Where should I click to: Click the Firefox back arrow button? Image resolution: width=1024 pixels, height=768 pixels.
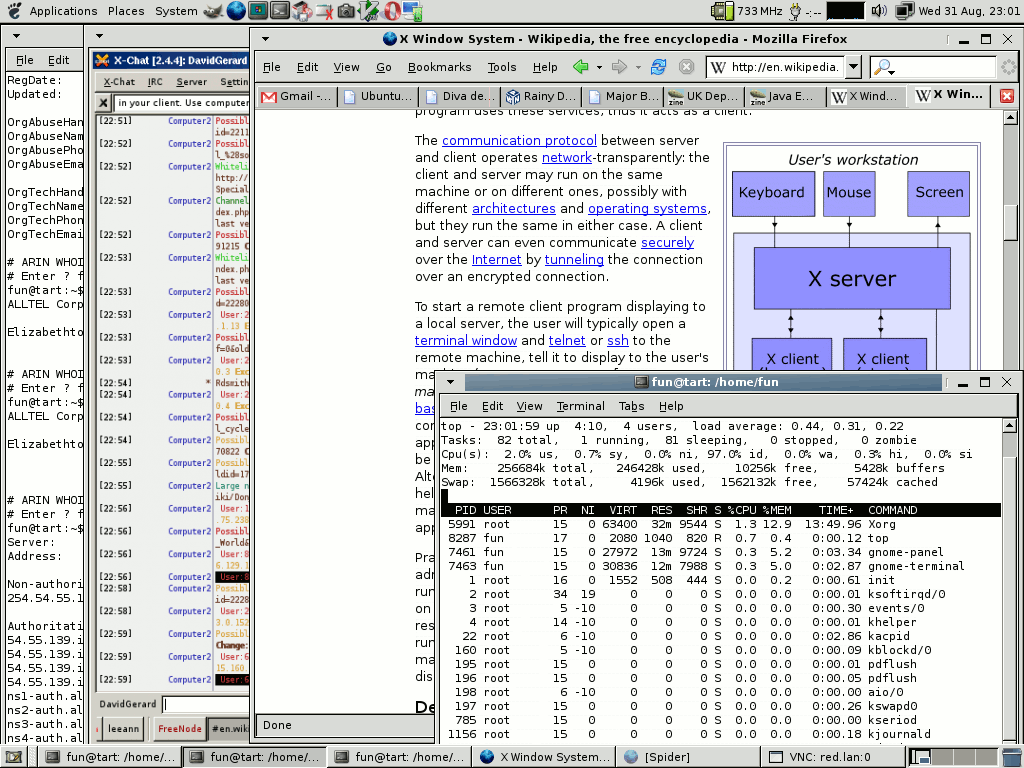click(x=580, y=67)
